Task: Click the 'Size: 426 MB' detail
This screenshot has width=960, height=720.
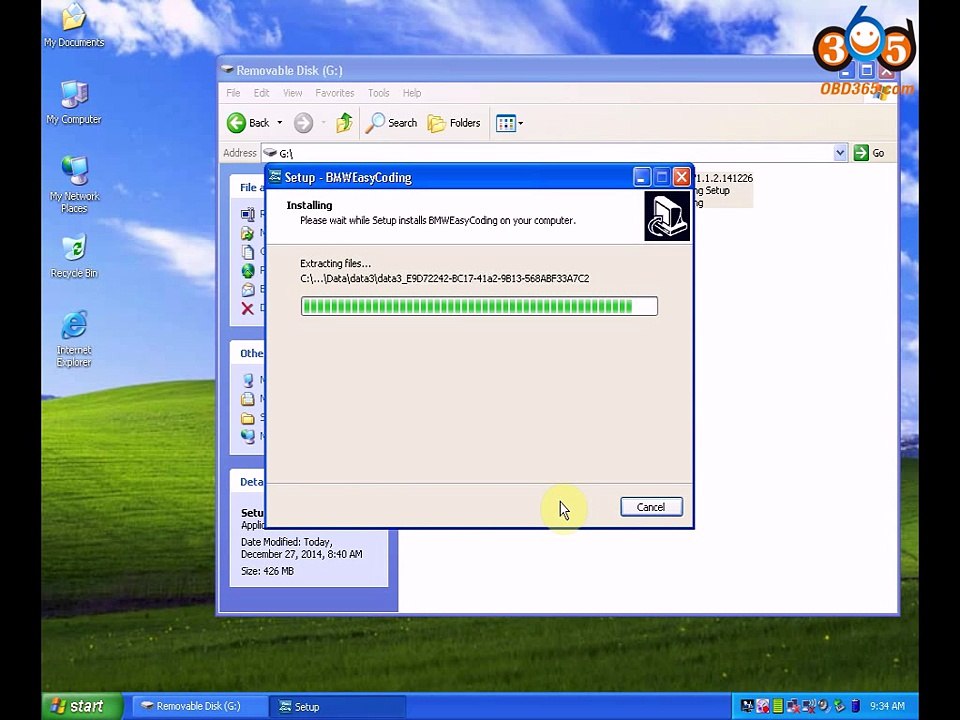Action: [268, 571]
